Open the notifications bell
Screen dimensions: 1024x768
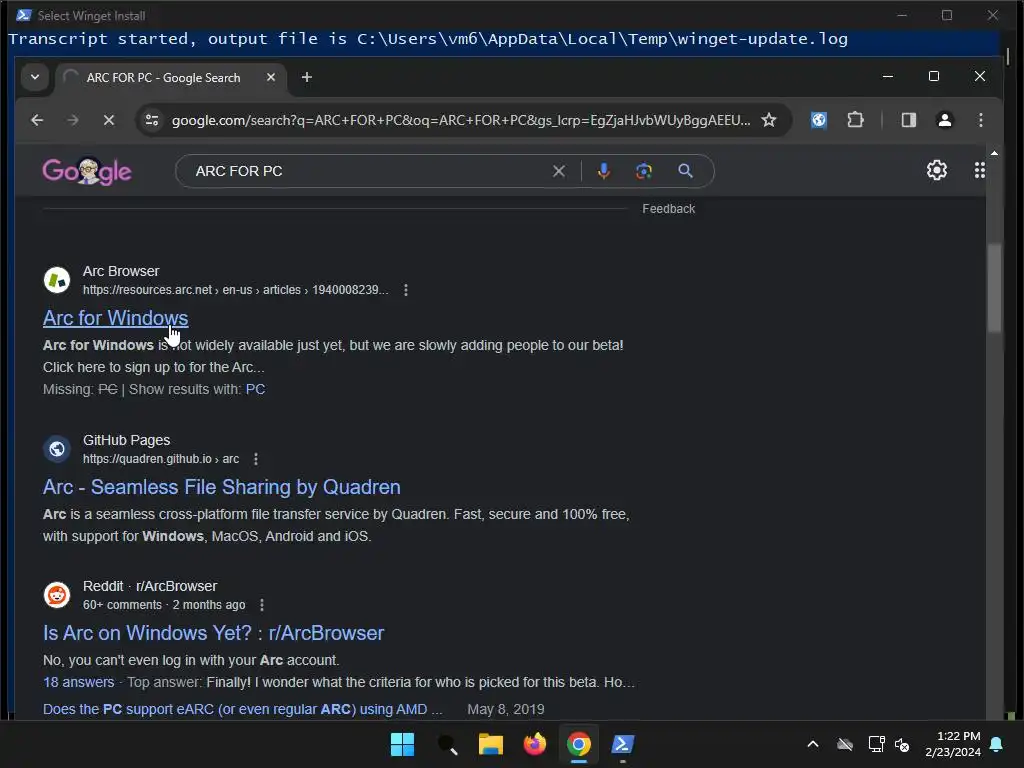997,744
